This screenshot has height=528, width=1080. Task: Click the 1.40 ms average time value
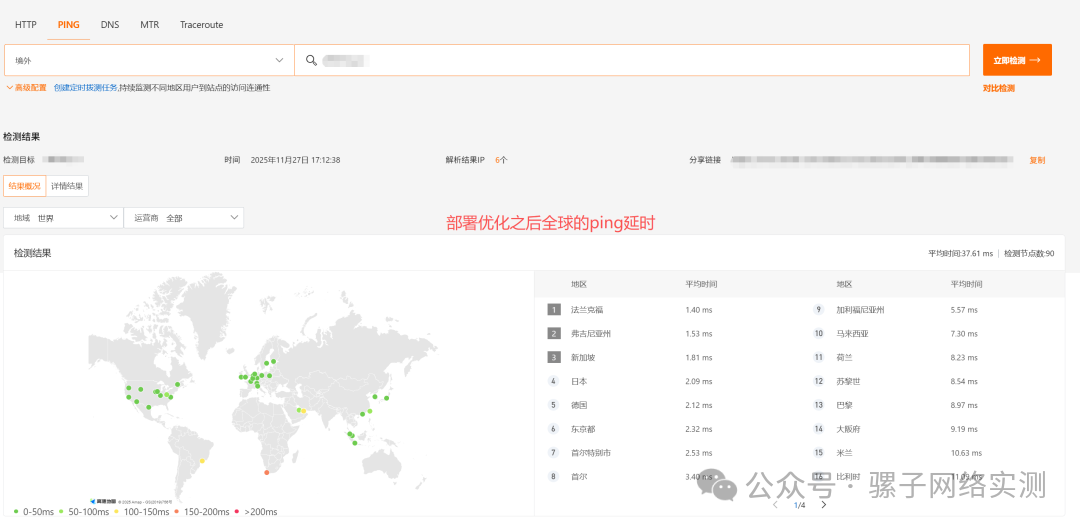point(698,310)
